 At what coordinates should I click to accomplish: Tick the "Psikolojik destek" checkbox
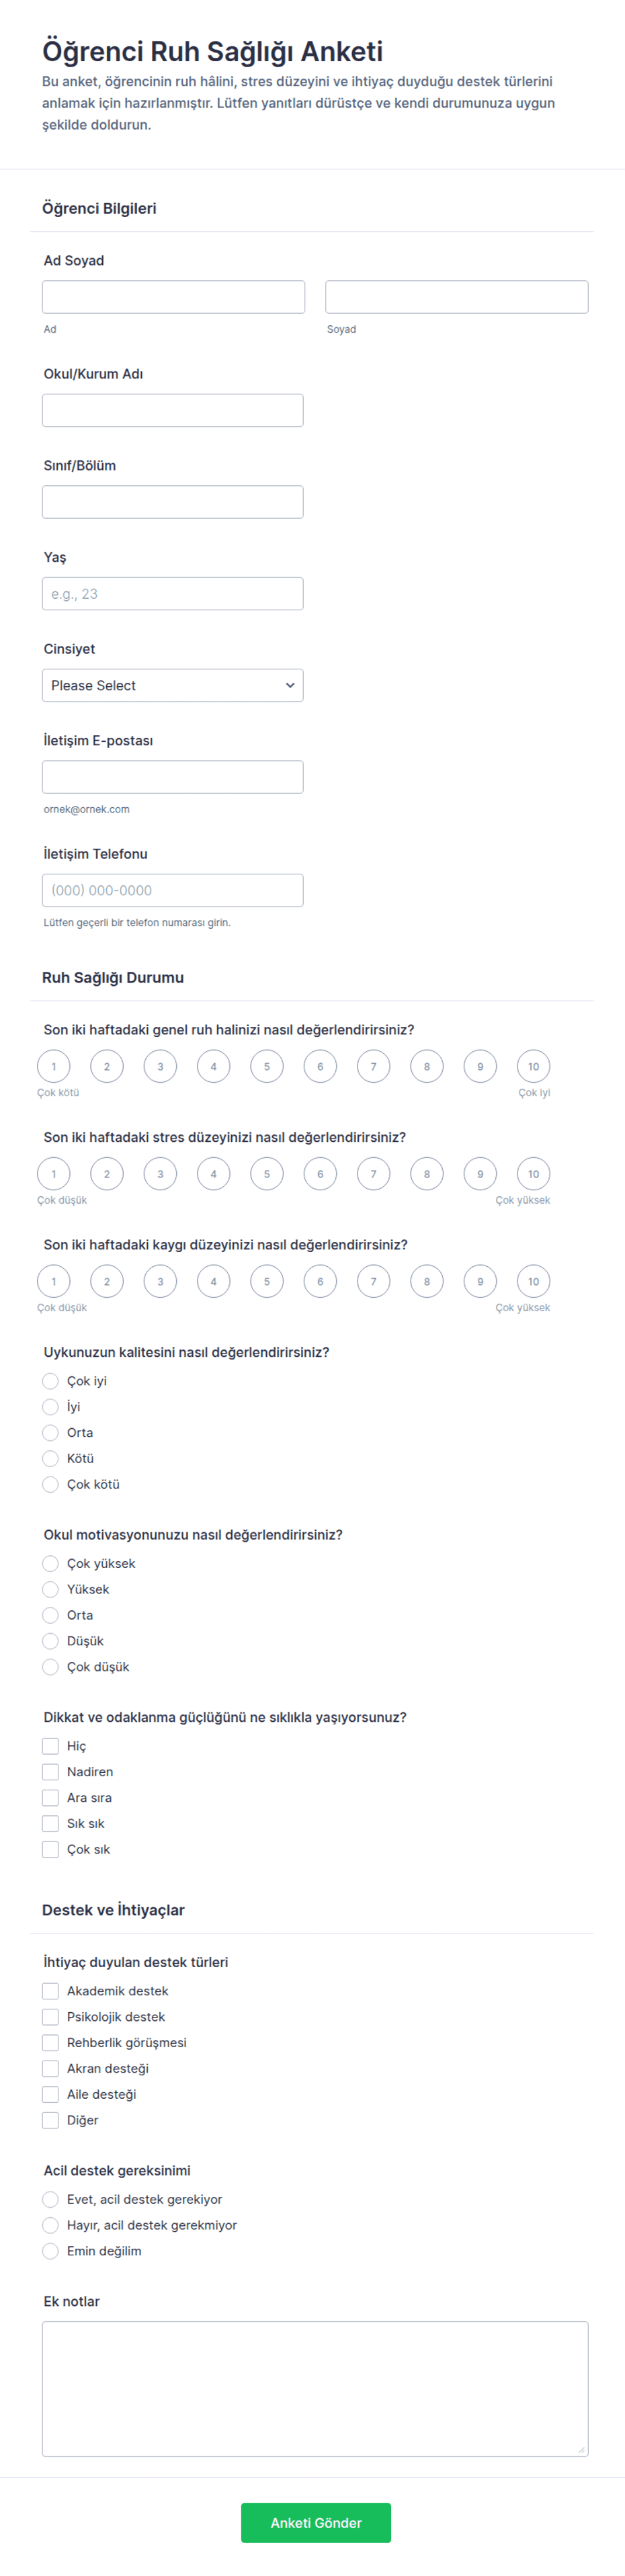point(50,2017)
